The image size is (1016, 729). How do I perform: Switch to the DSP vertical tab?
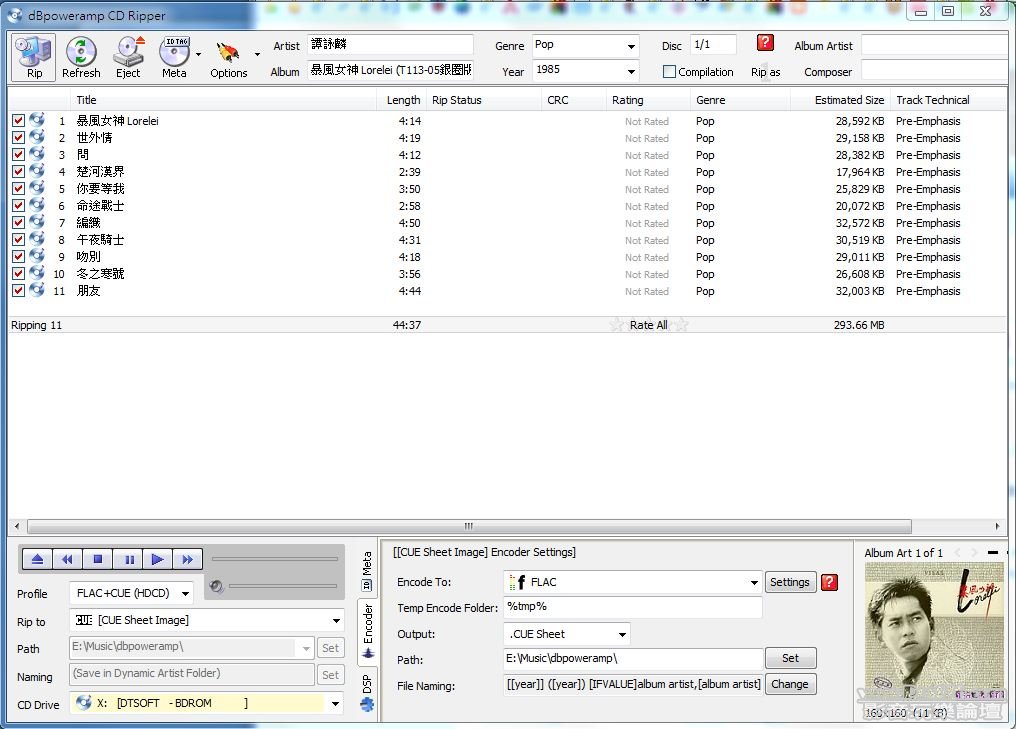(x=367, y=691)
